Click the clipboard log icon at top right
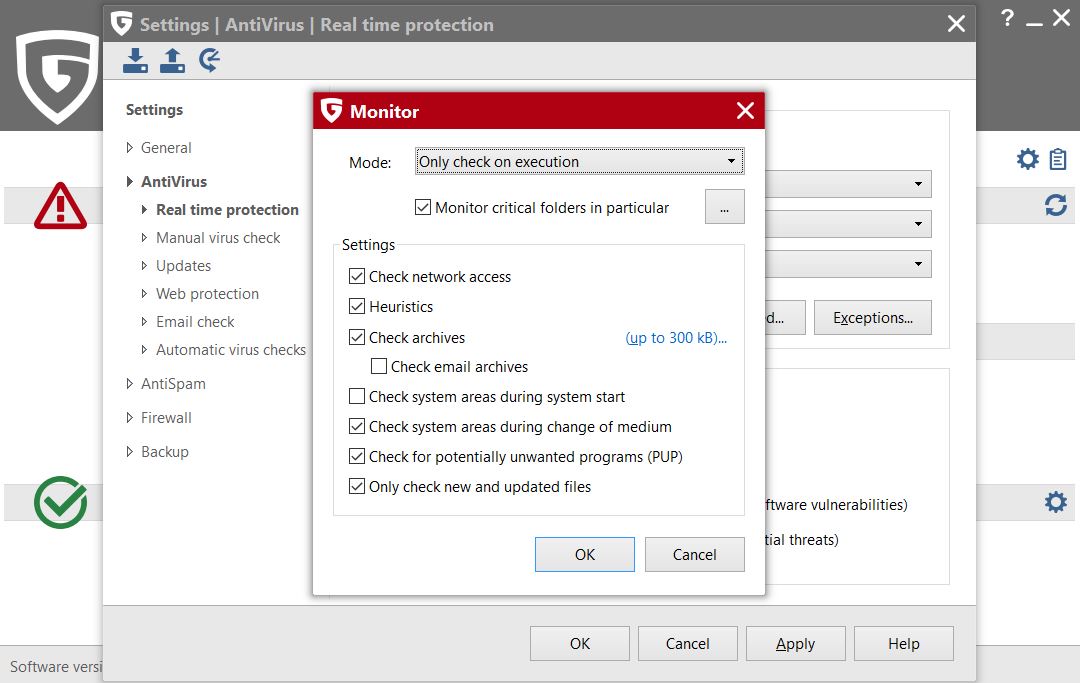 click(x=1058, y=159)
